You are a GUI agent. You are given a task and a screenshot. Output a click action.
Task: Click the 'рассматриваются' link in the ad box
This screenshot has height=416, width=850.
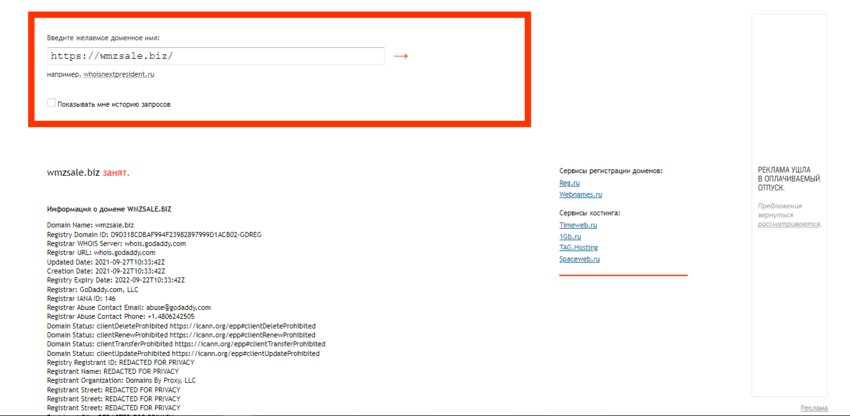click(x=788, y=224)
